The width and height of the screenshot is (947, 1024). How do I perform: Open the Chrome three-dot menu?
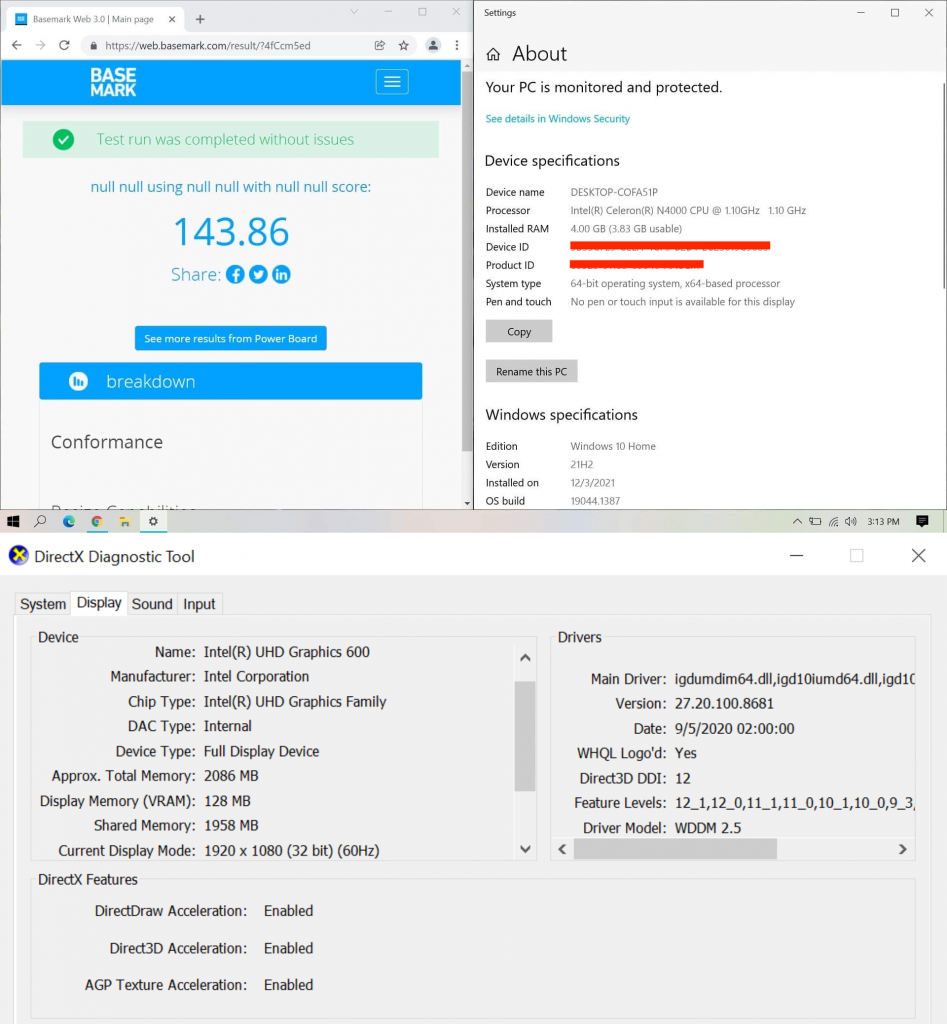[457, 45]
